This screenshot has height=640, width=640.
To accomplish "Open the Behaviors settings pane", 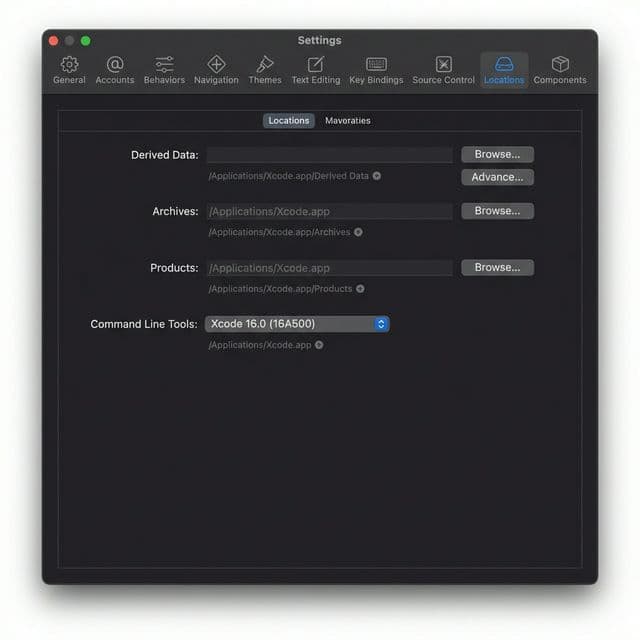I will [164, 70].
